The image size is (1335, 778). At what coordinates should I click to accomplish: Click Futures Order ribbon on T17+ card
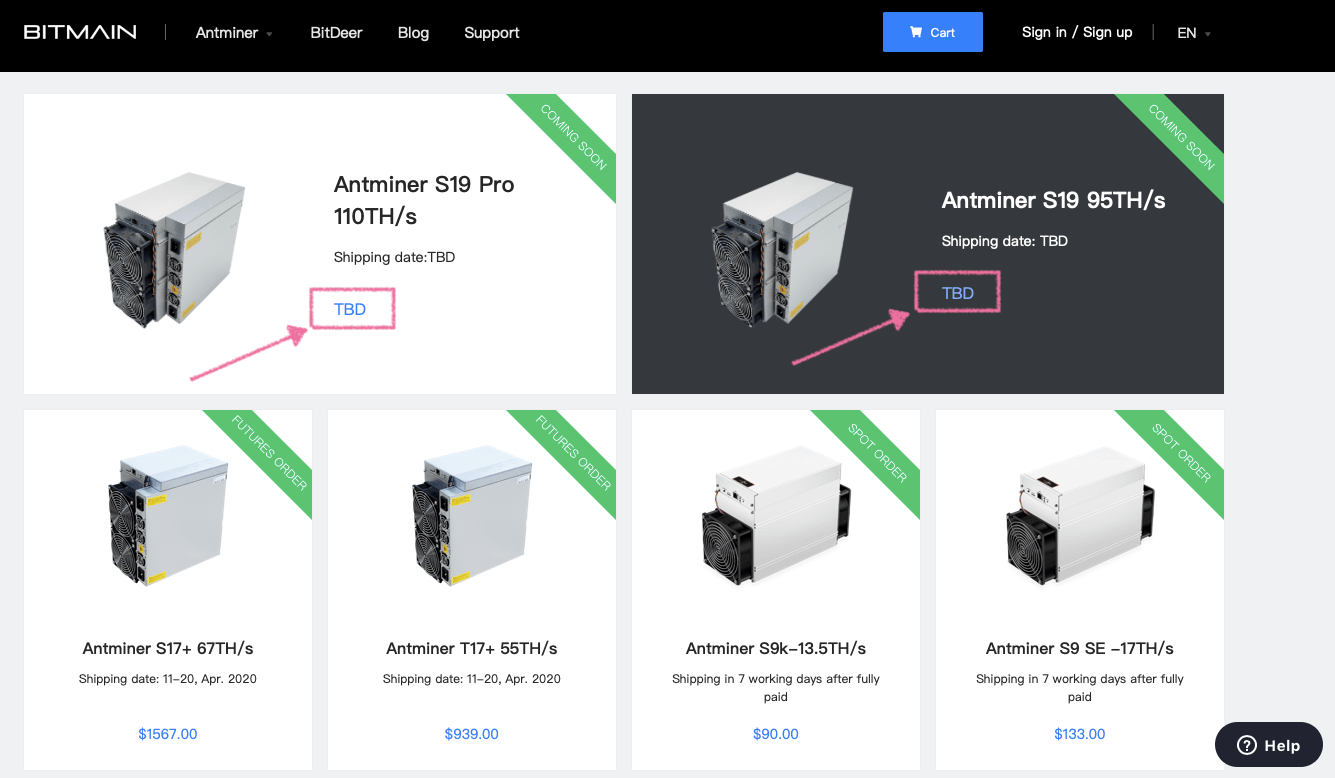tap(573, 453)
